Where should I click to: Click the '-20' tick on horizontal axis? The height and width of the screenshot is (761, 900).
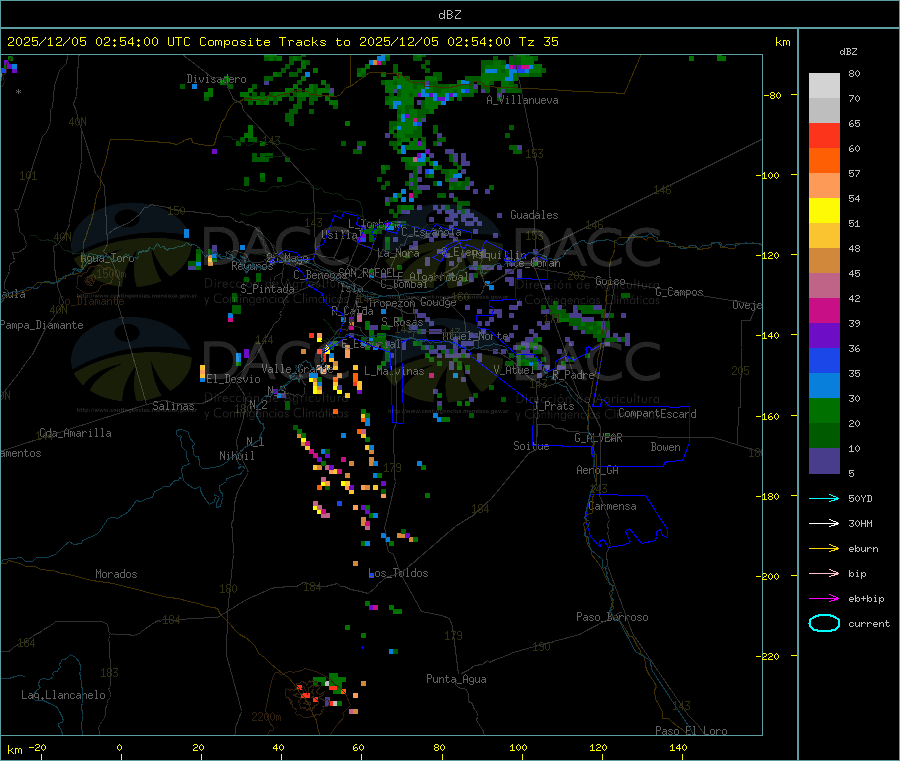tap(37, 747)
